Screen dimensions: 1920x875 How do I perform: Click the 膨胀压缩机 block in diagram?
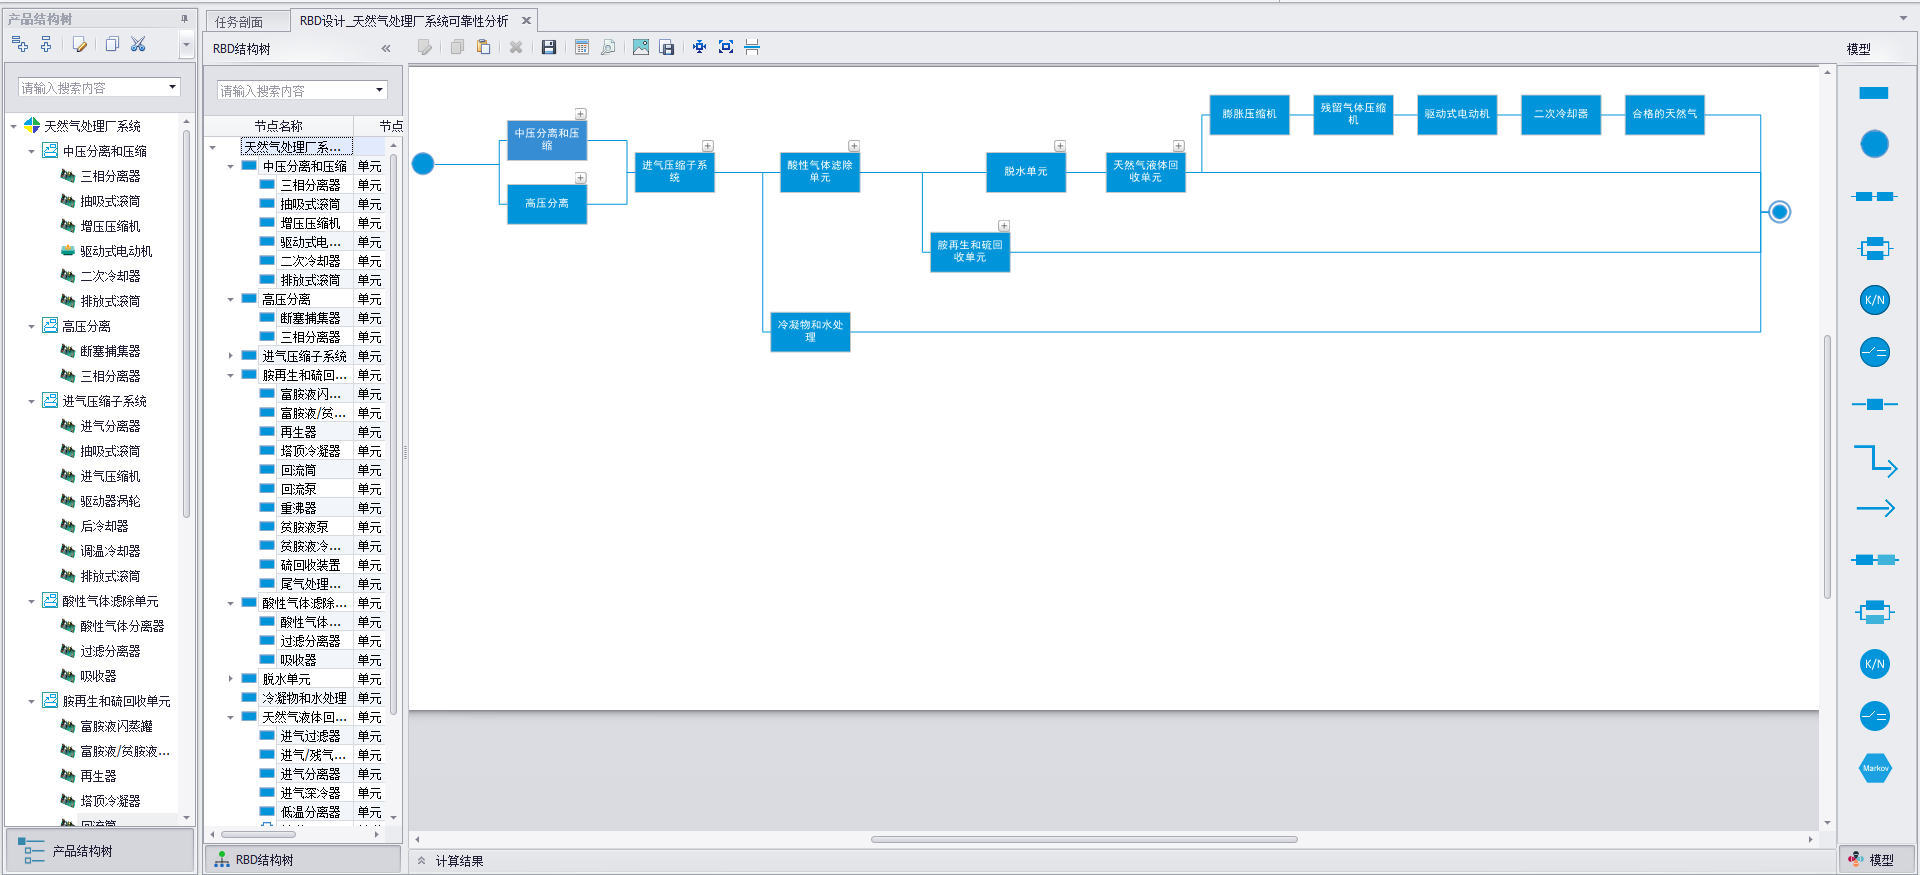[x=1249, y=114]
